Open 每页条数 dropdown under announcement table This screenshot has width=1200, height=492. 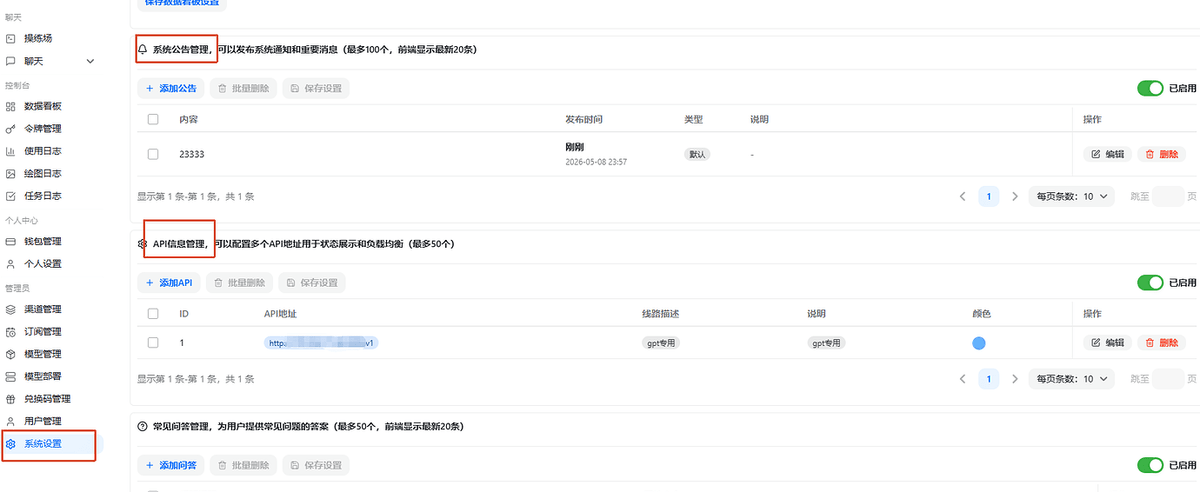point(1071,196)
